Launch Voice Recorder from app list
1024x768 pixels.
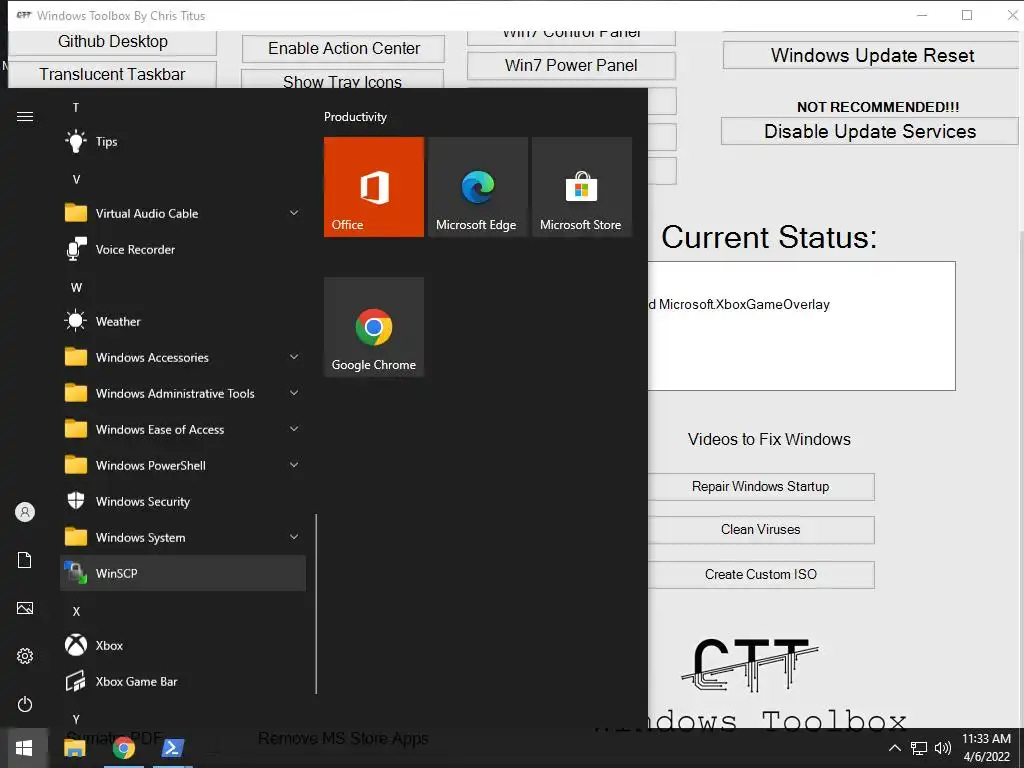coord(182,249)
